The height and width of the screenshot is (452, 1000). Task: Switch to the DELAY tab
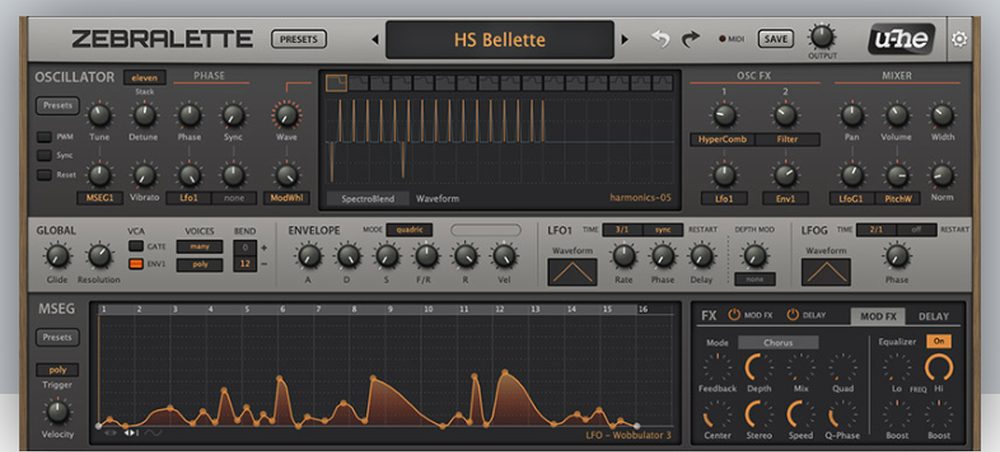pos(933,316)
